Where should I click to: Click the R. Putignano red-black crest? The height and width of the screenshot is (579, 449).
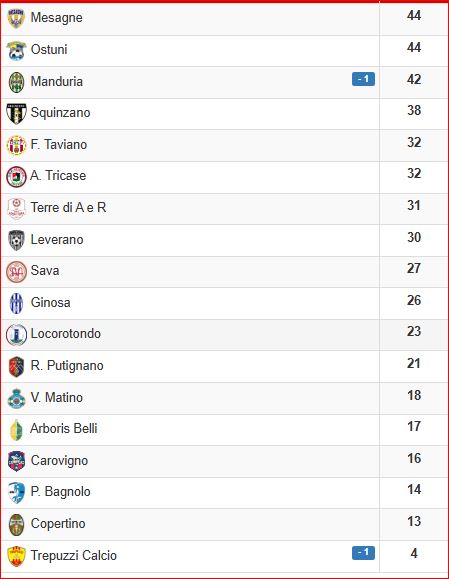click(16, 366)
